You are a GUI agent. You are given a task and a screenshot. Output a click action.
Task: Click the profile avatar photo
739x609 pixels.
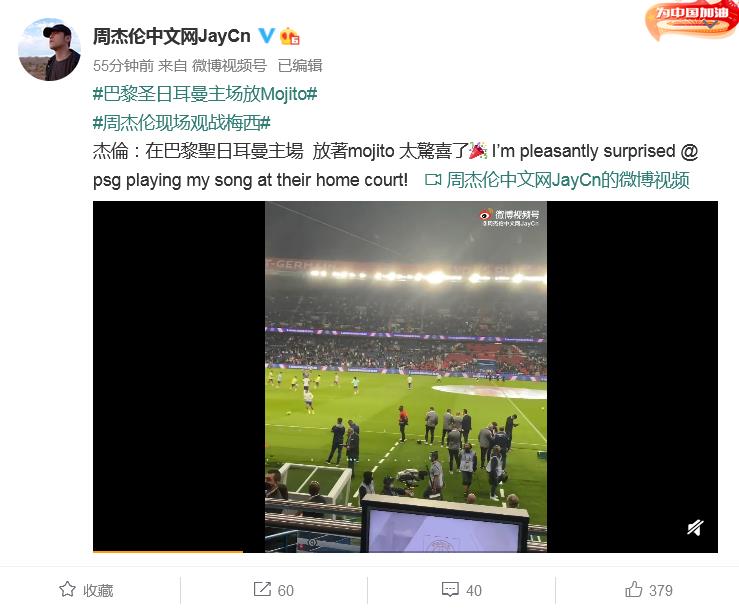tap(49, 49)
